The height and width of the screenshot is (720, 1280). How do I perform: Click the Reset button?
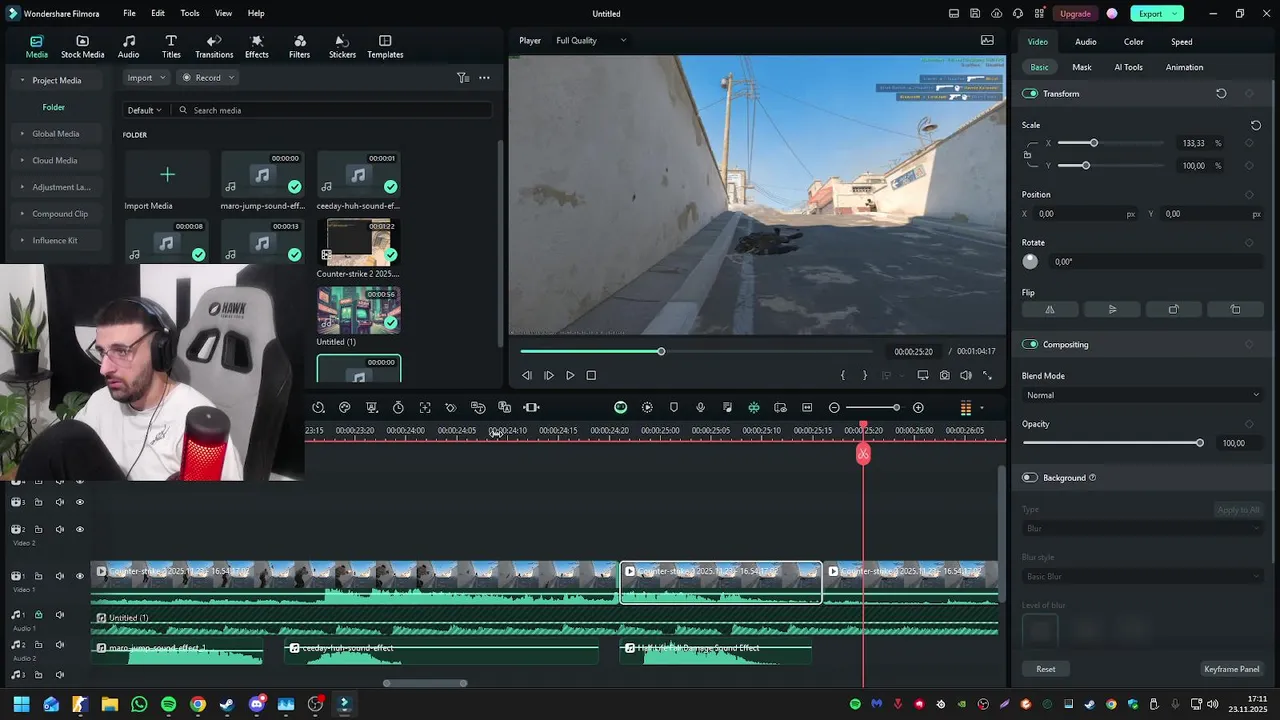pos(1046,669)
